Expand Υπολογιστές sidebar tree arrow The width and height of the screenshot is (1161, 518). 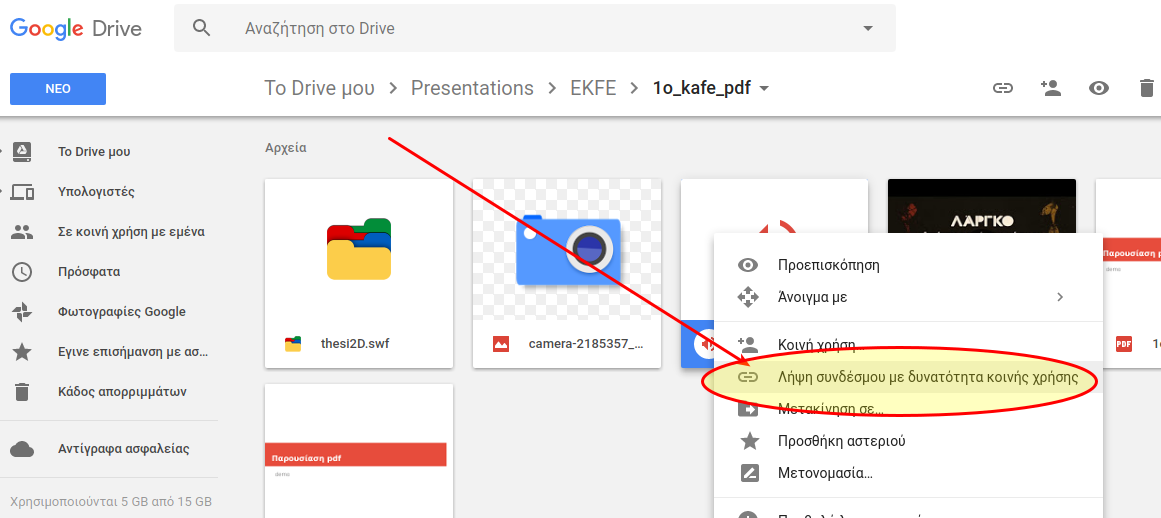2,192
